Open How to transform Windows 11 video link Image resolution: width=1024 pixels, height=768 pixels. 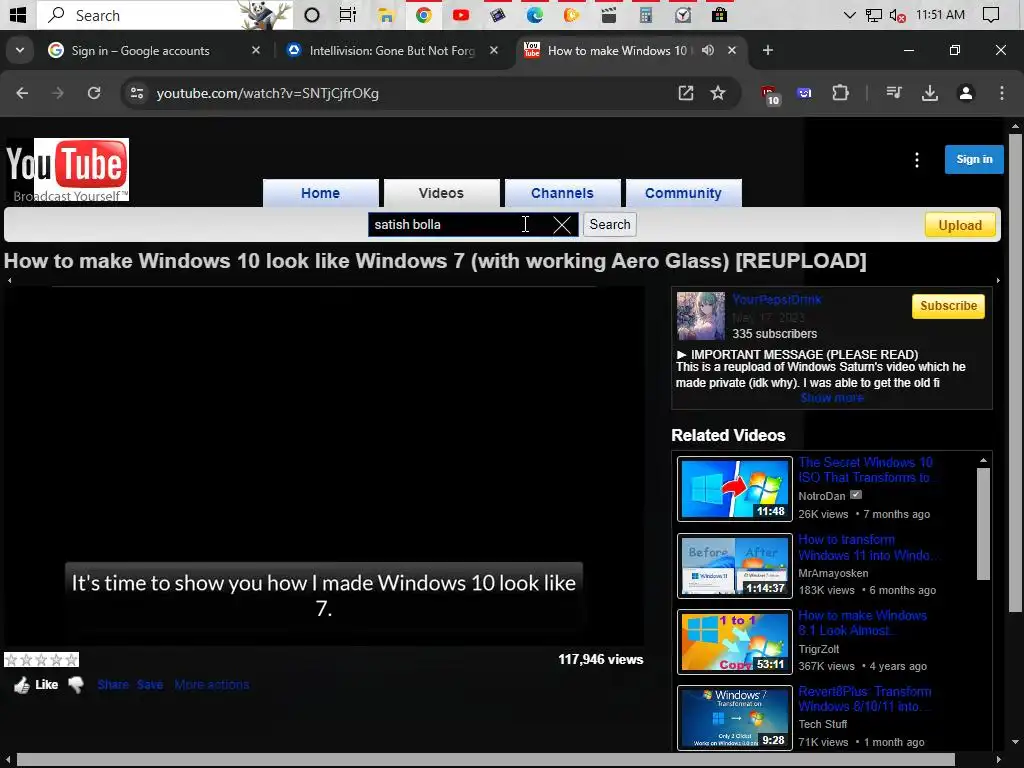(x=867, y=547)
